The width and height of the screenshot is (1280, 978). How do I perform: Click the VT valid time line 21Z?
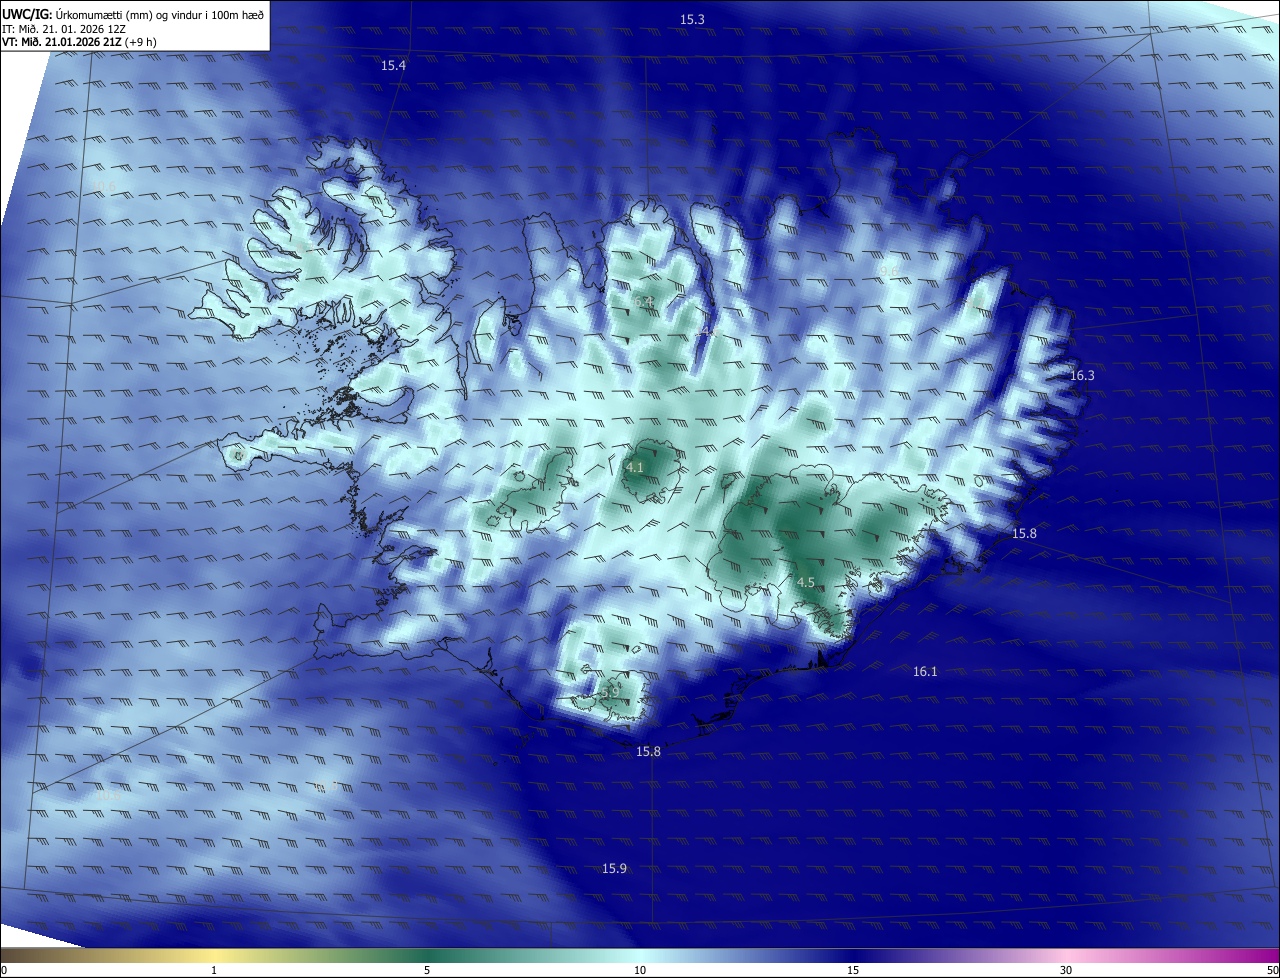[79, 42]
